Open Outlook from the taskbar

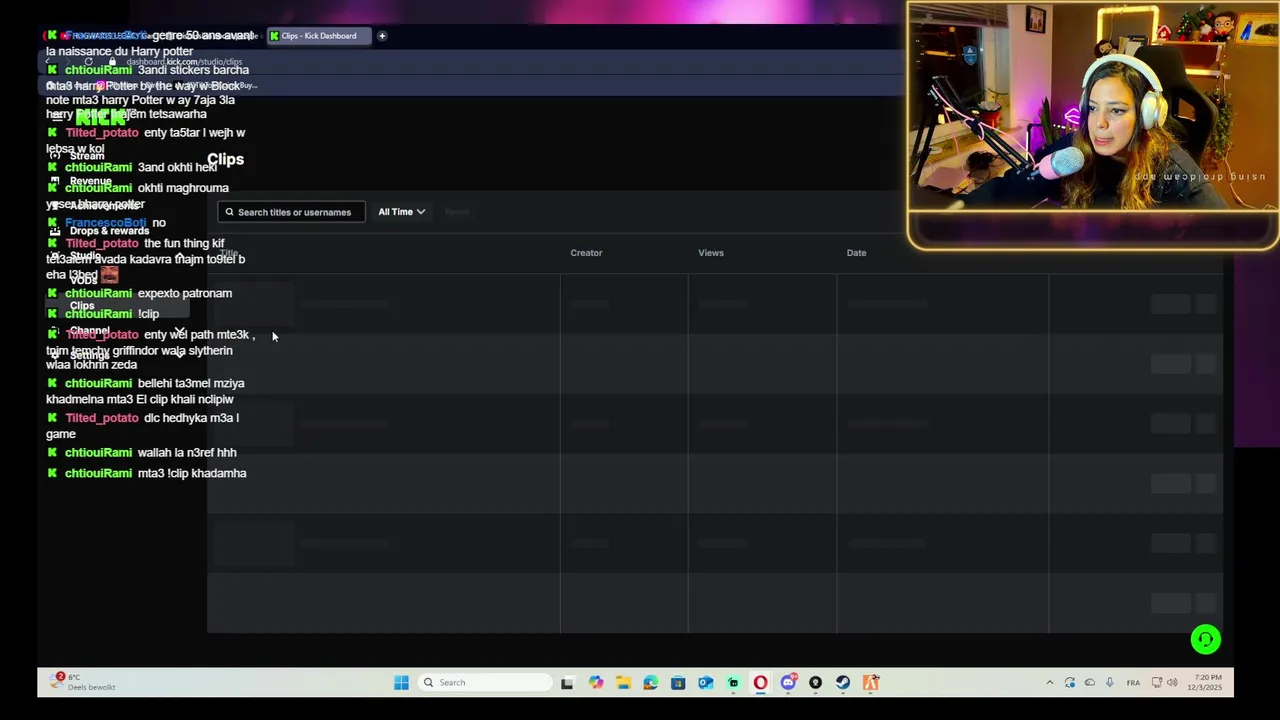click(x=705, y=683)
